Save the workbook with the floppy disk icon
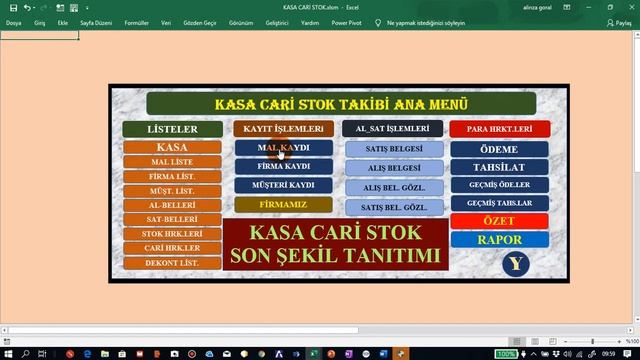Image resolution: width=640 pixels, height=360 pixels. [13, 8]
